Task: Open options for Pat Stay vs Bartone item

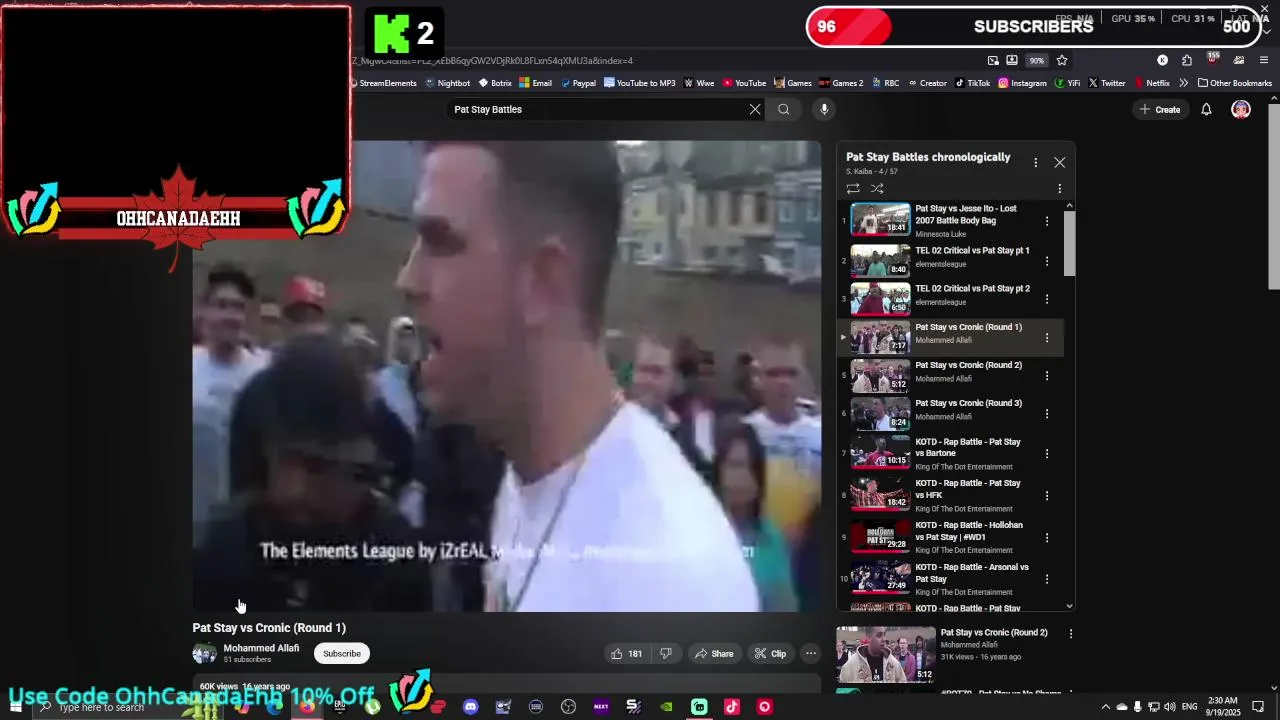Action: click(x=1047, y=454)
